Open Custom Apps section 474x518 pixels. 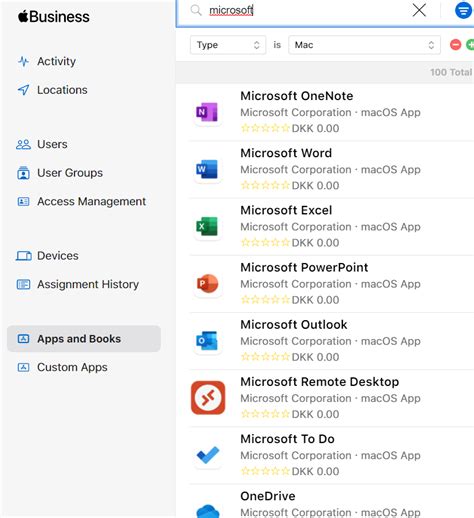[72, 367]
